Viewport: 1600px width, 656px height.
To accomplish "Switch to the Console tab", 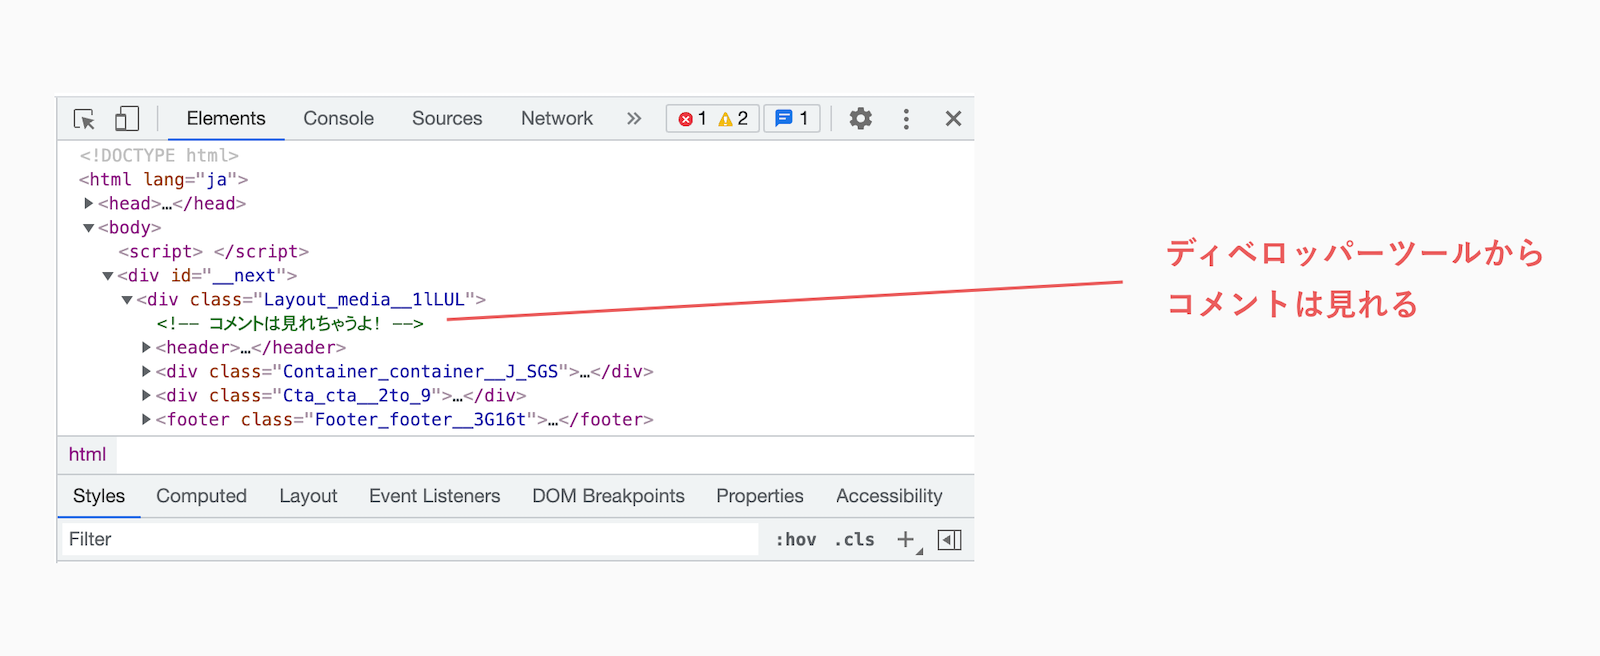I will (339, 118).
